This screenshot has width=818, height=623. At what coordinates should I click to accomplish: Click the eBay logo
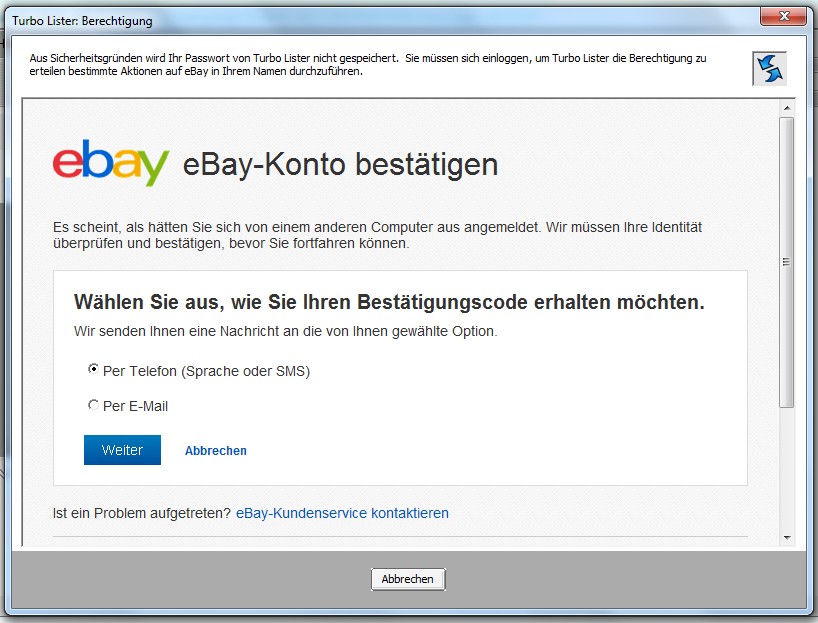[111, 164]
